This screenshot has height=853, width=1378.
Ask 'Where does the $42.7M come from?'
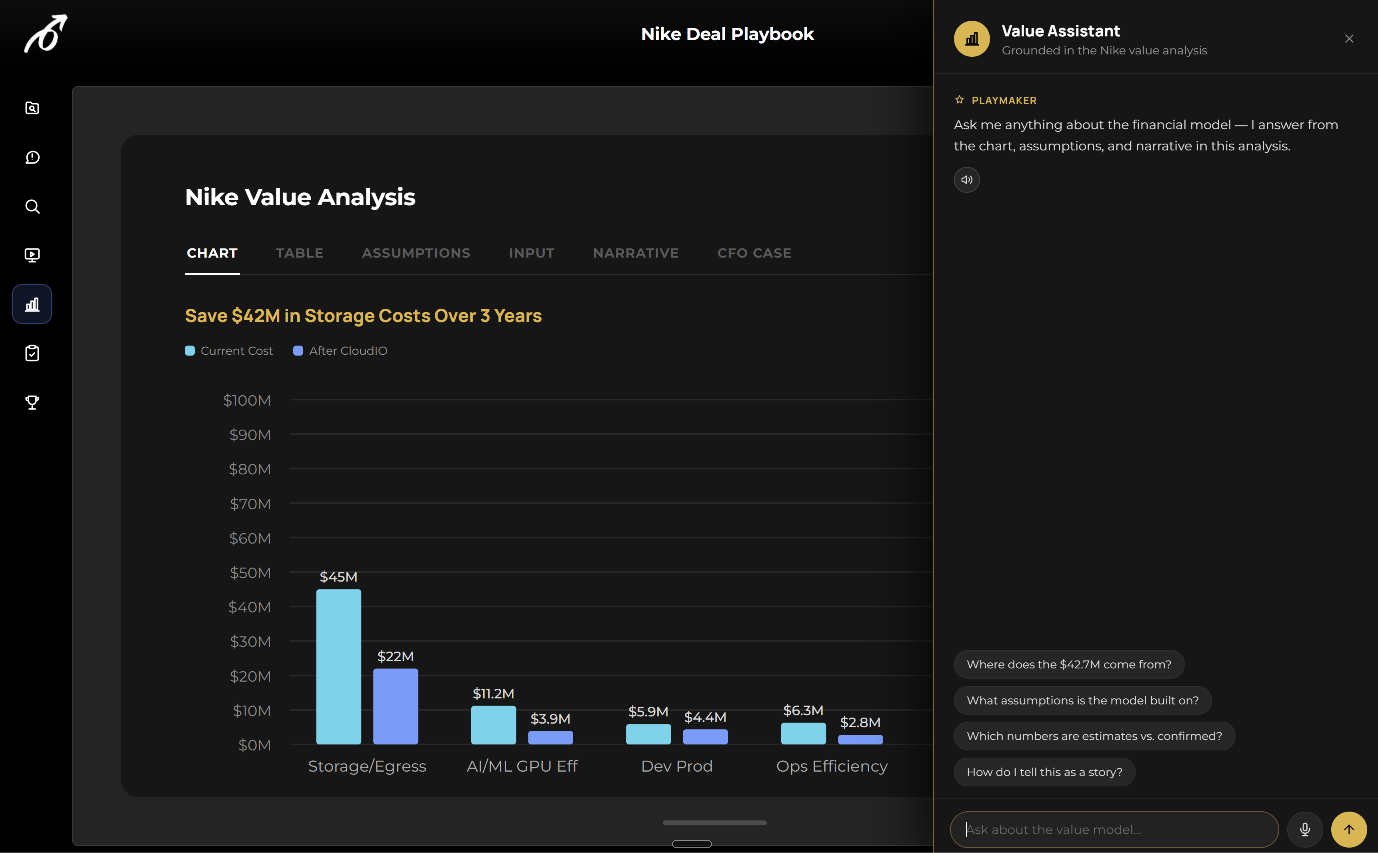point(1069,664)
